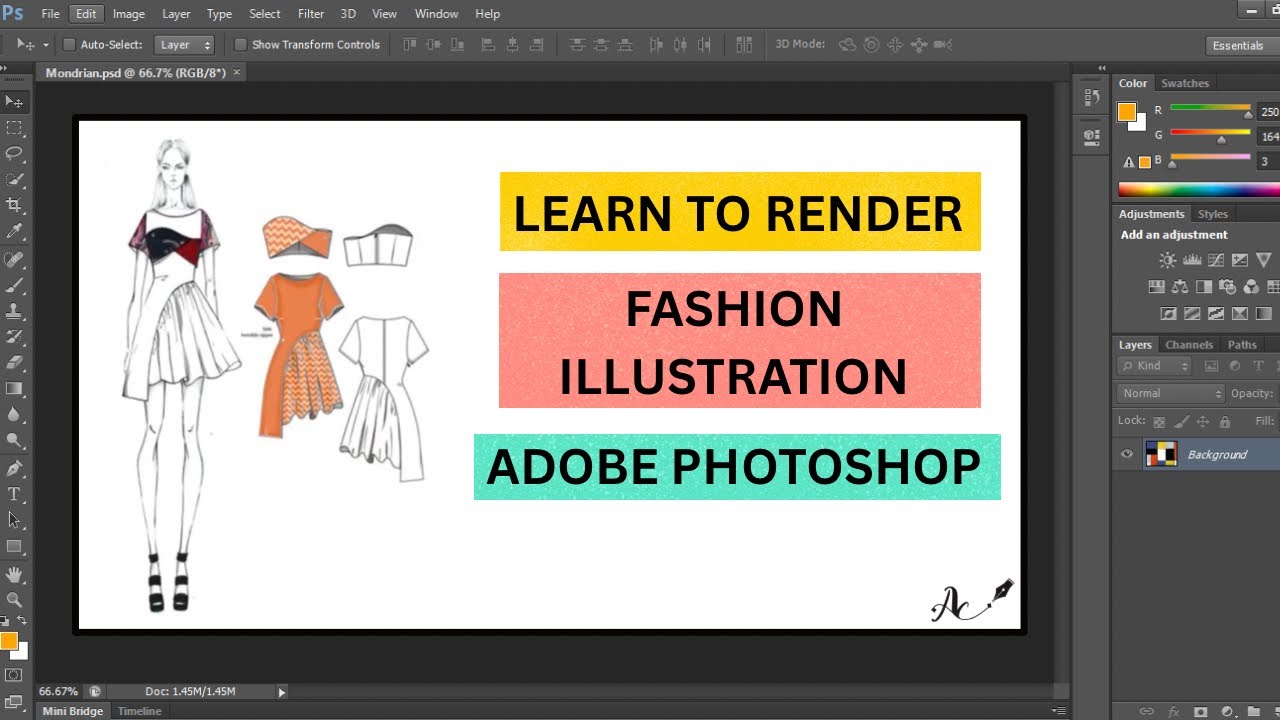Enable Show Transform Controls checkbox
Viewport: 1280px width, 720px height.
coord(240,45)
